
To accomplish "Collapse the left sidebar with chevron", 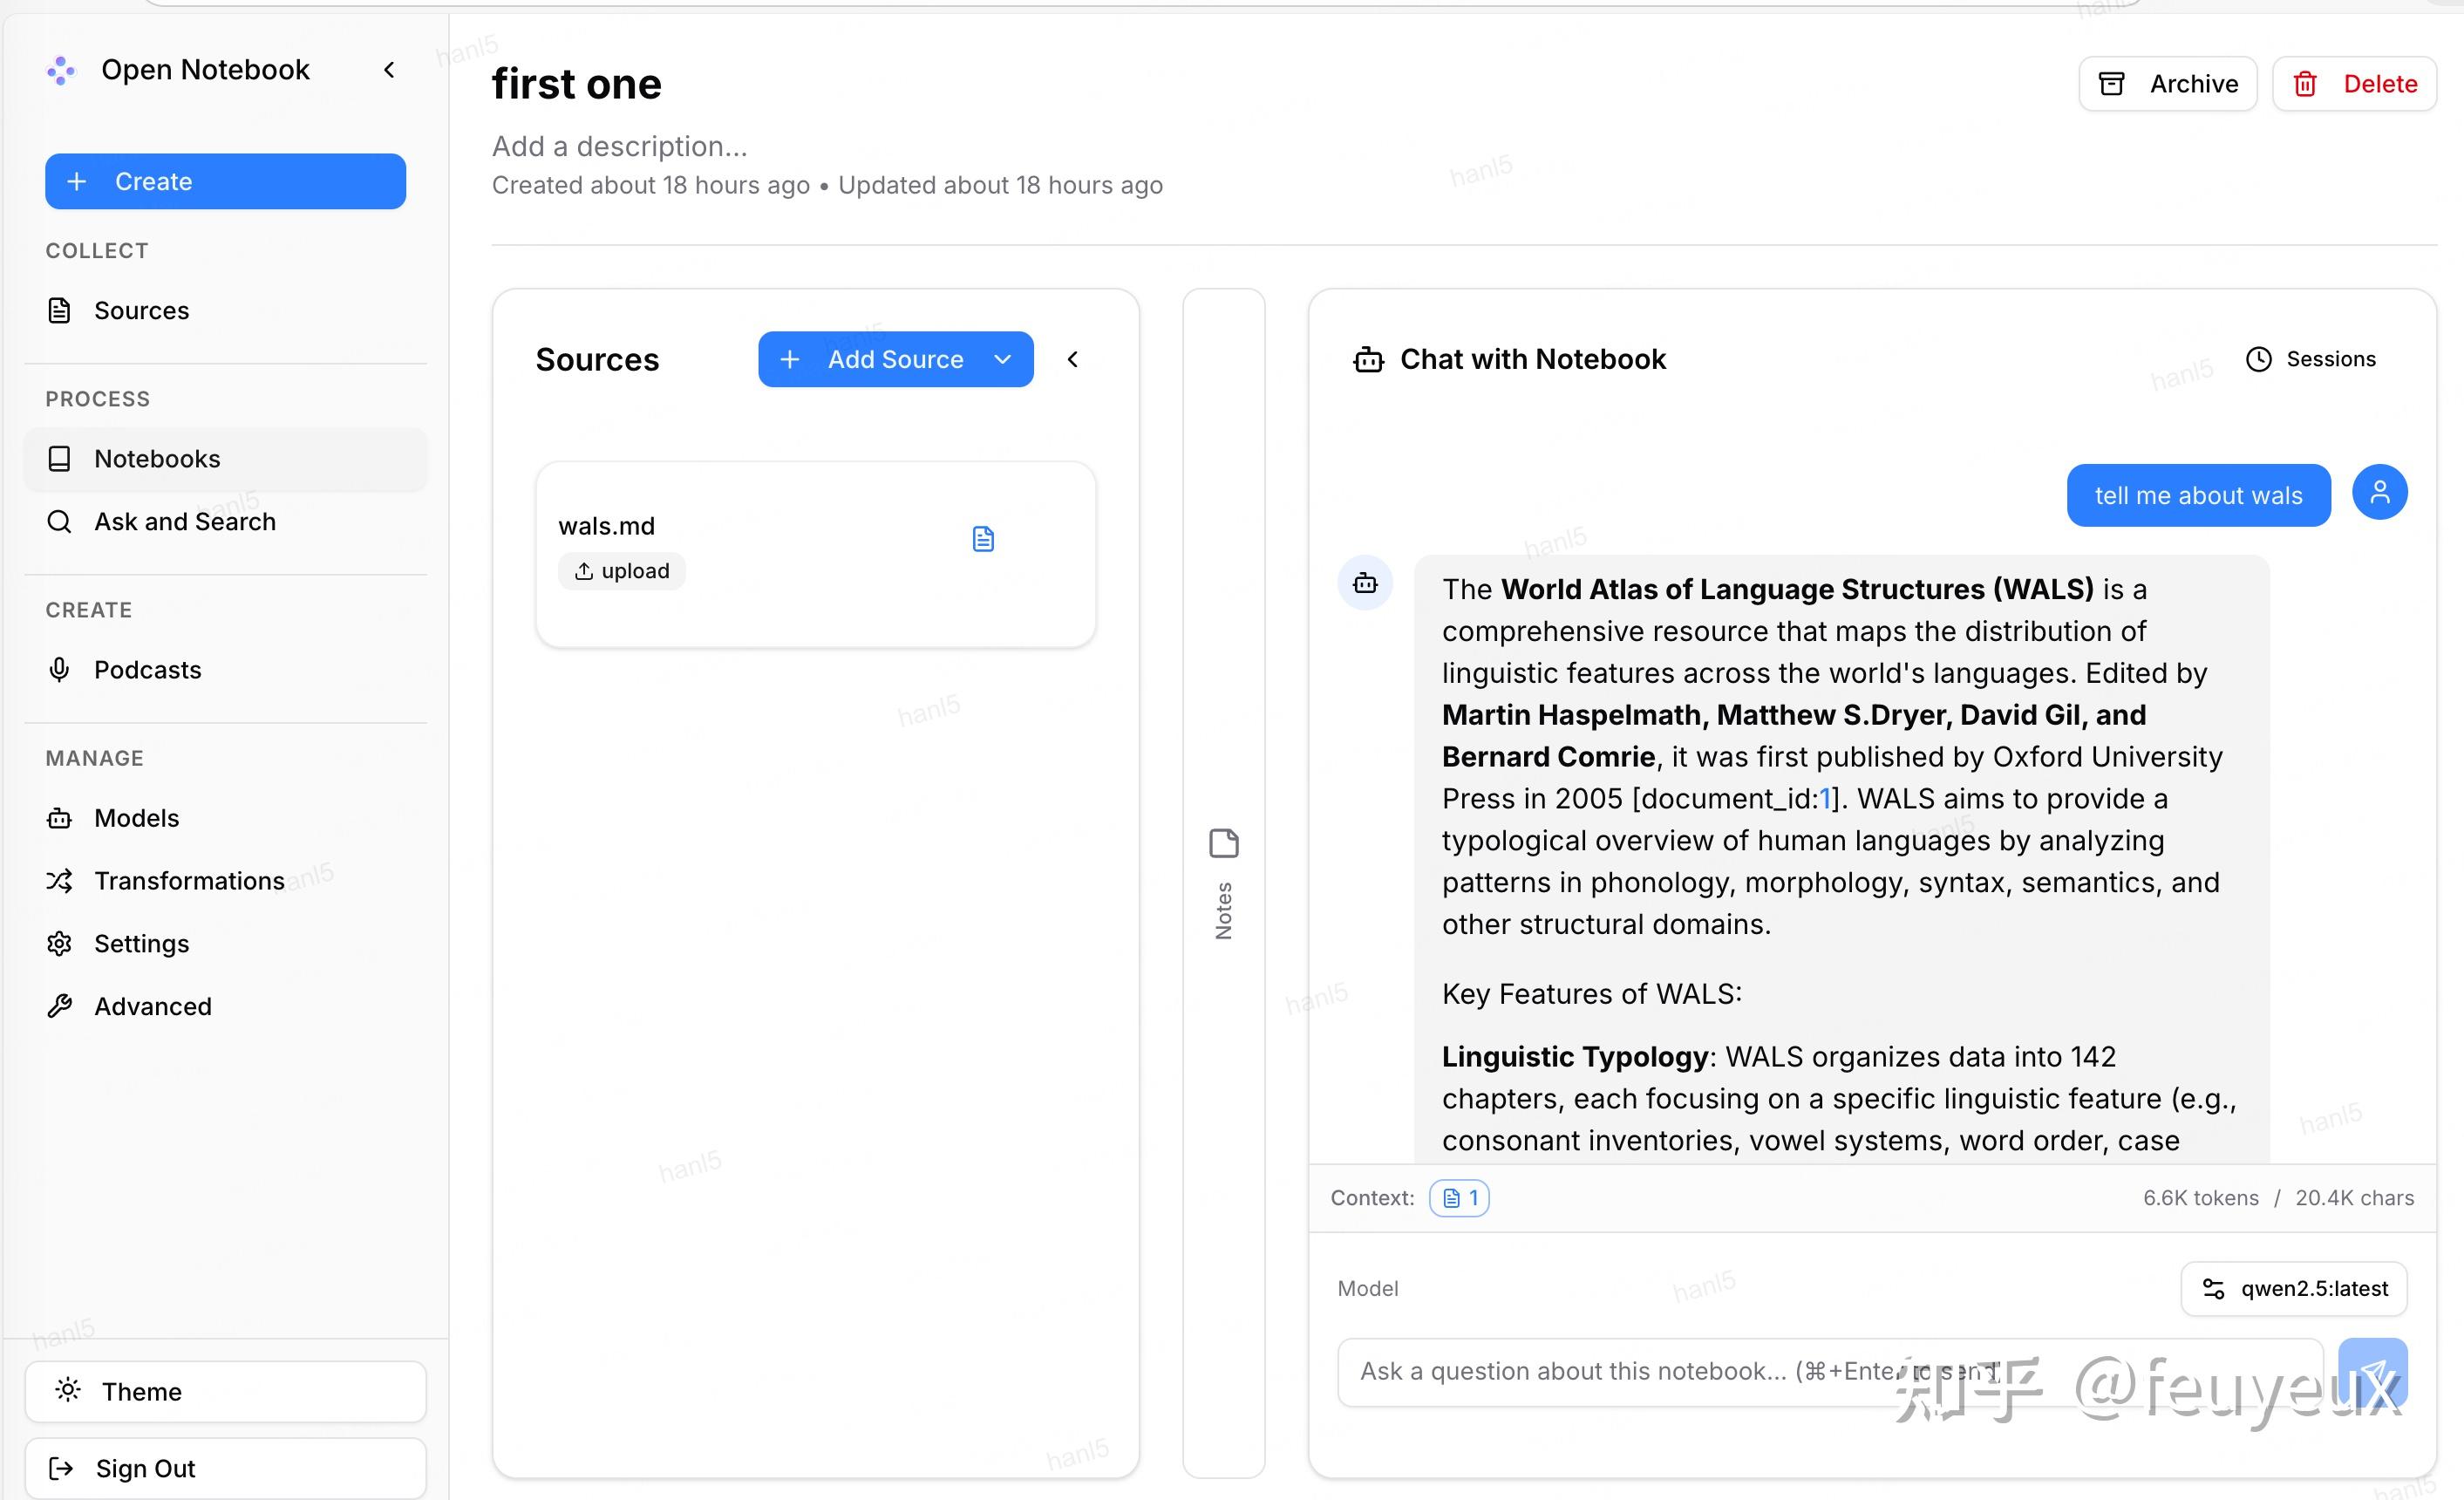I will tap(389, 70).
